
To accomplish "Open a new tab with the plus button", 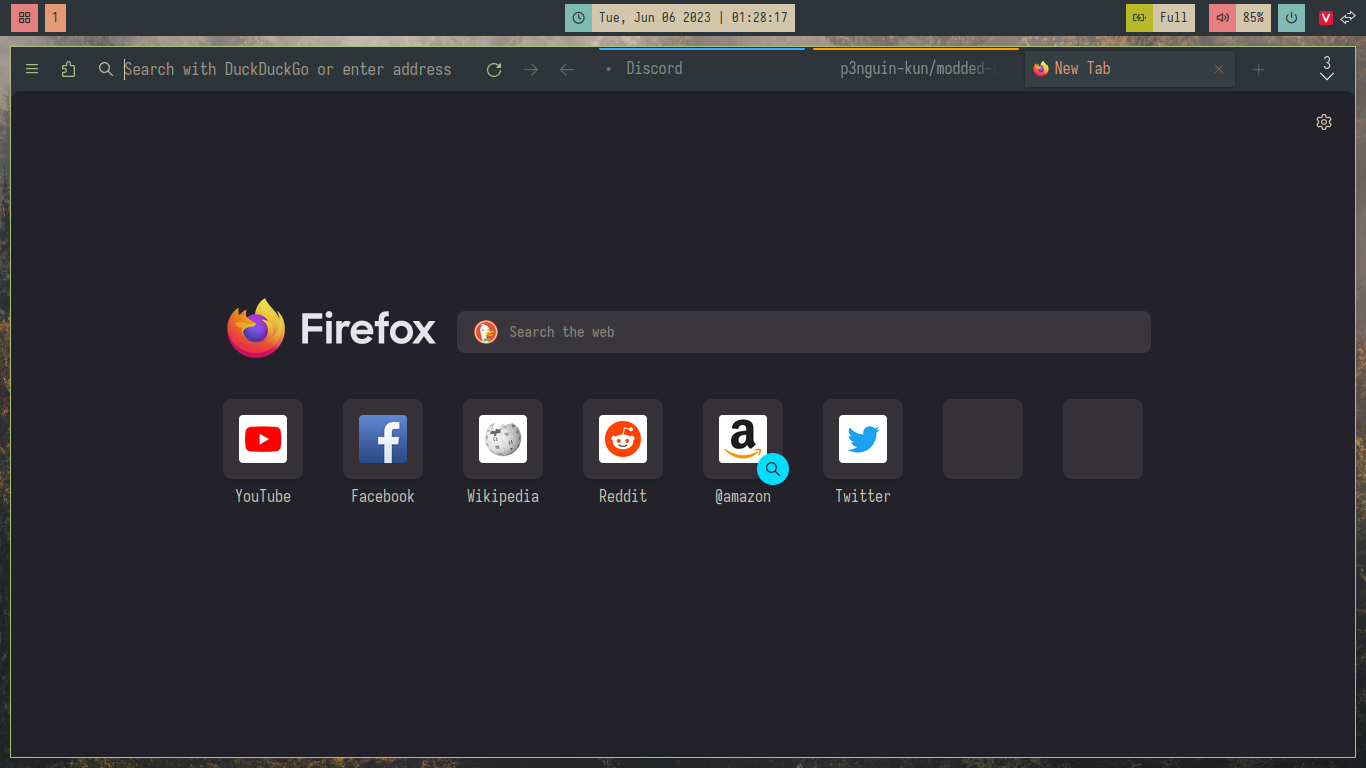I will click(1259, 69).
